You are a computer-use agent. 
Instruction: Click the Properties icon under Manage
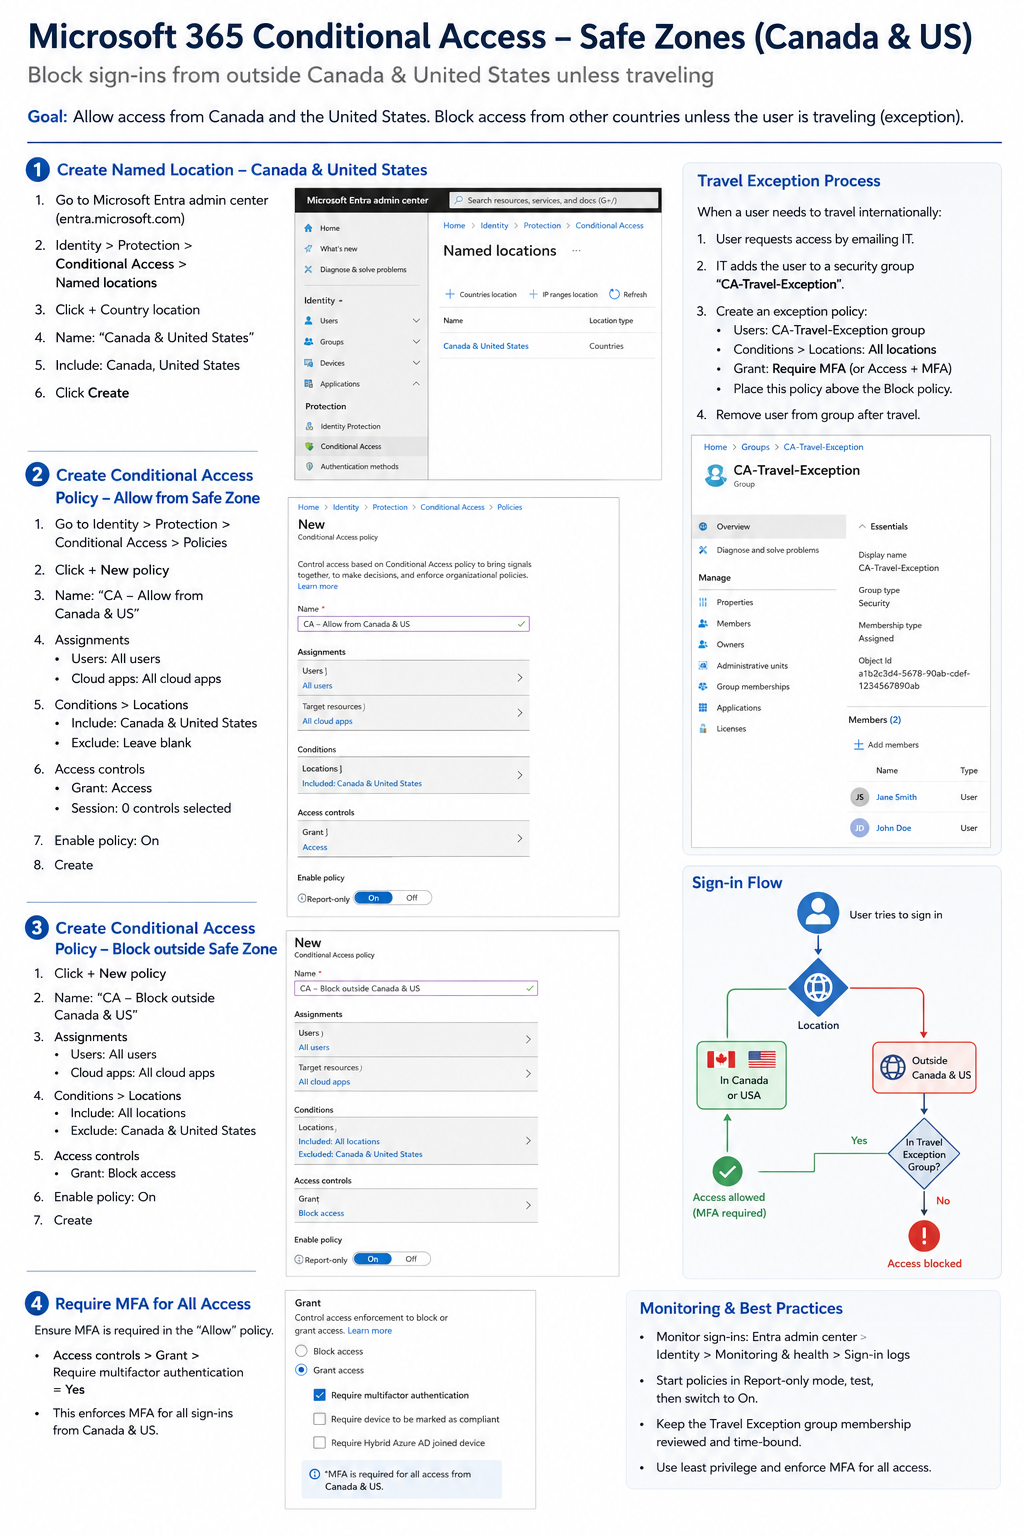pyautogui.click(x=703, y=602)
